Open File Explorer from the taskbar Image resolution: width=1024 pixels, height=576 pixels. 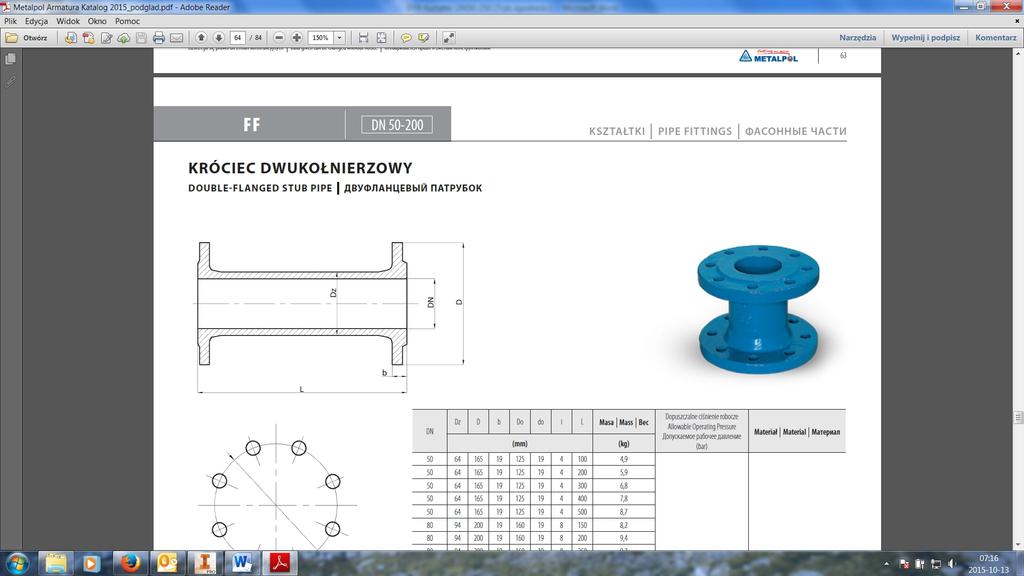coord(56,563)
